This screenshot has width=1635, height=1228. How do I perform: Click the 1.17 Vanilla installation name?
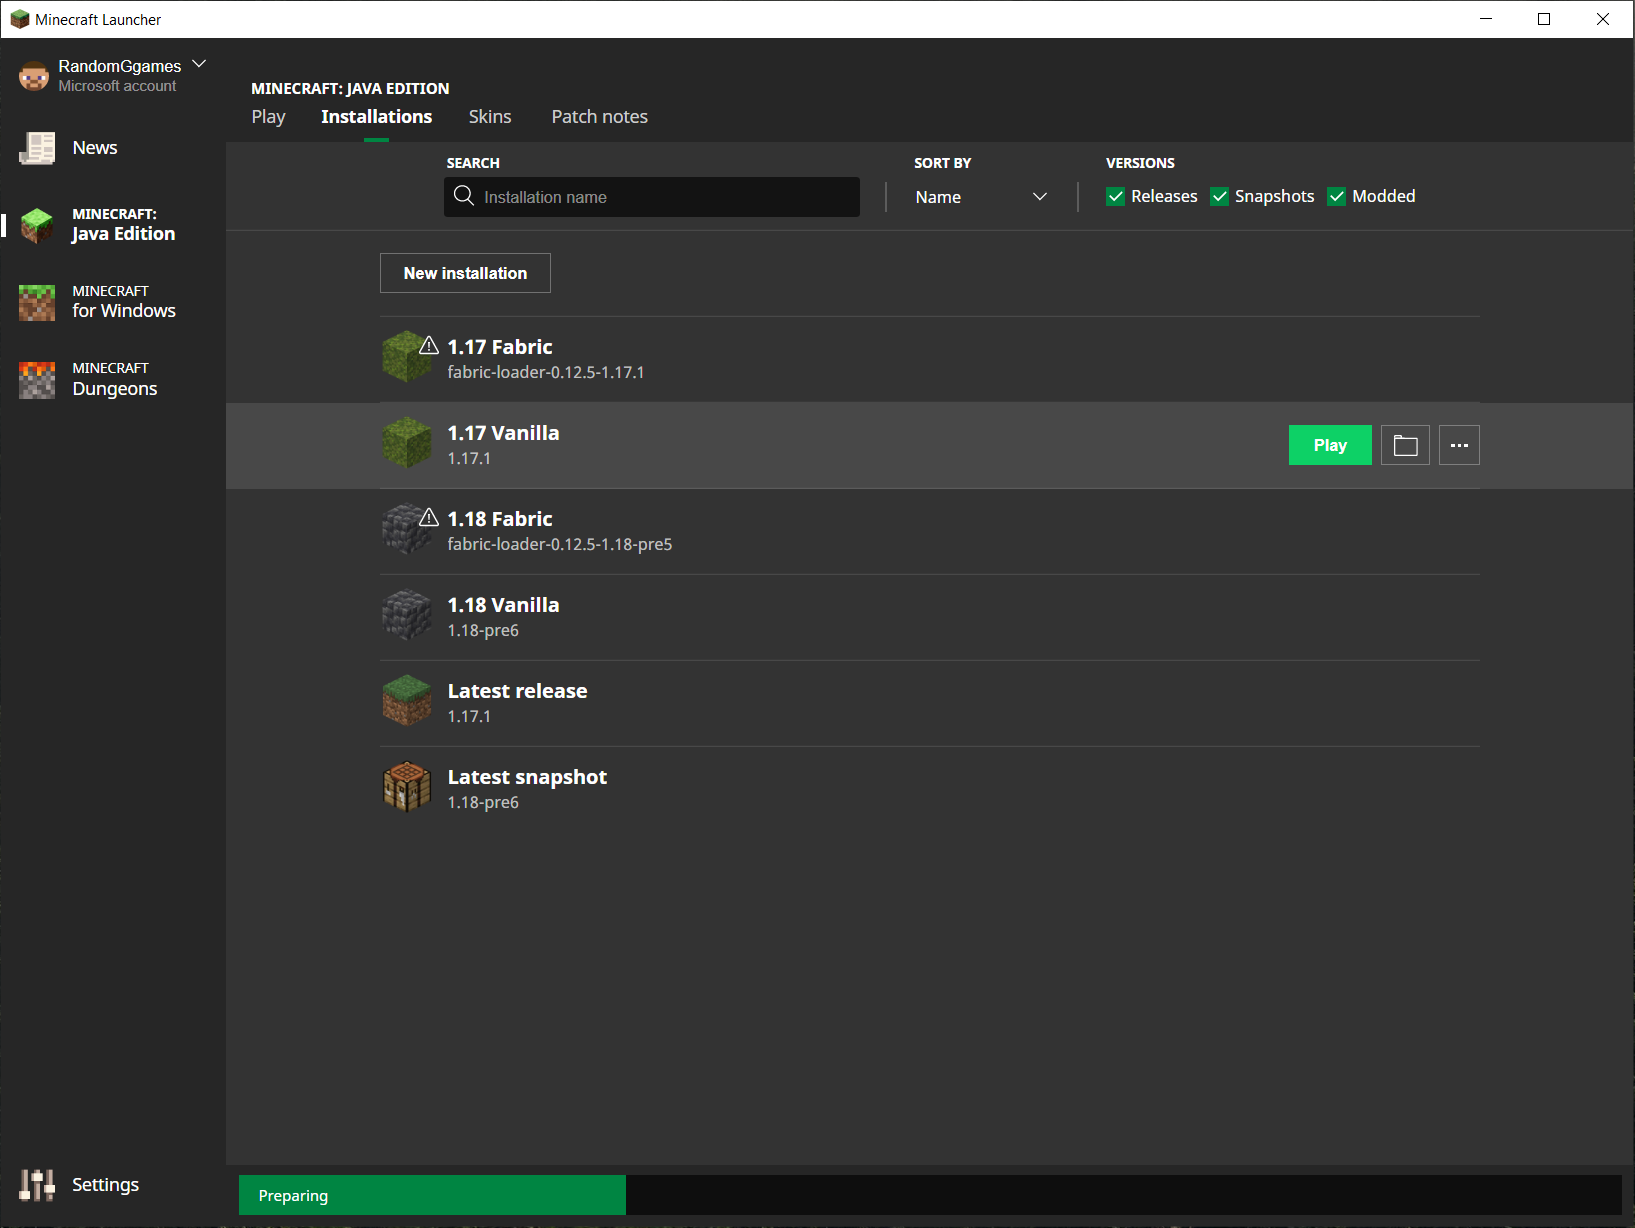(x=503, y=433)
